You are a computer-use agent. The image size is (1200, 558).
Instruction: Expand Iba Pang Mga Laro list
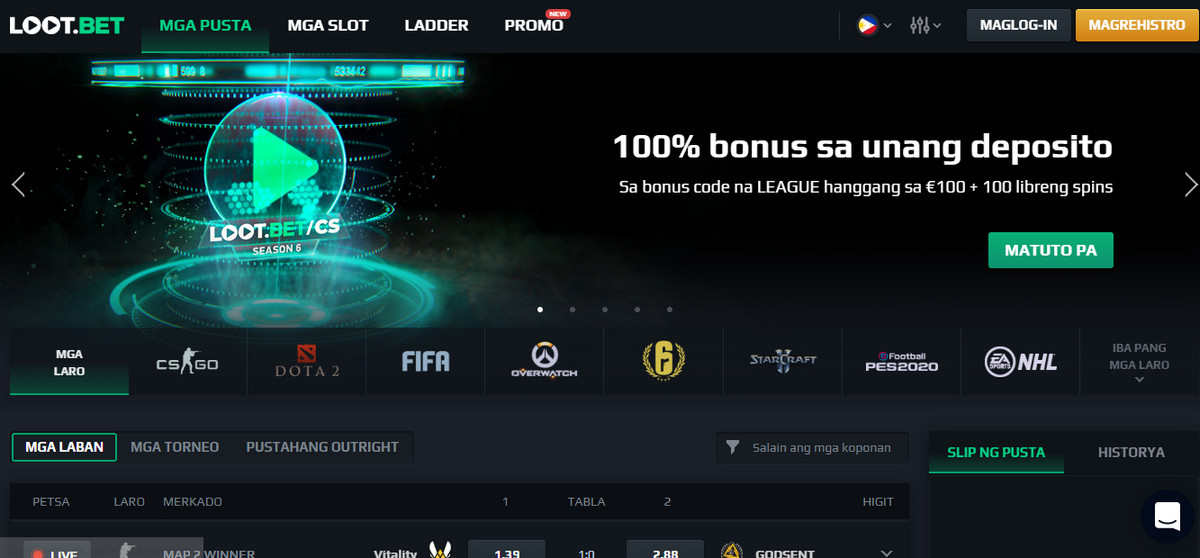pos(1139,362)
